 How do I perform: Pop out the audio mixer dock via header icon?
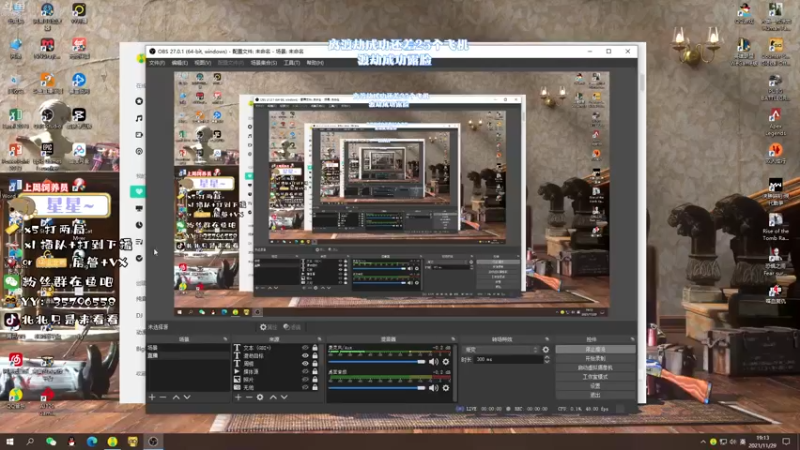(453, 339)
